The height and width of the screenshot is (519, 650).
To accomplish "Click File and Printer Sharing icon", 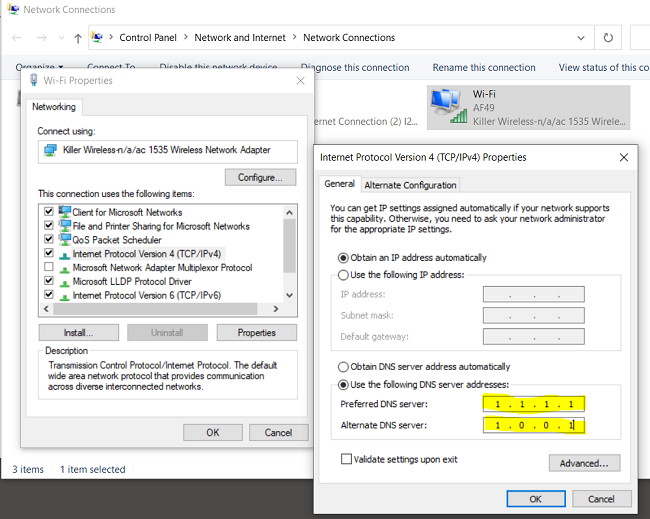I will pyautogui.click(x=65, y=225).
